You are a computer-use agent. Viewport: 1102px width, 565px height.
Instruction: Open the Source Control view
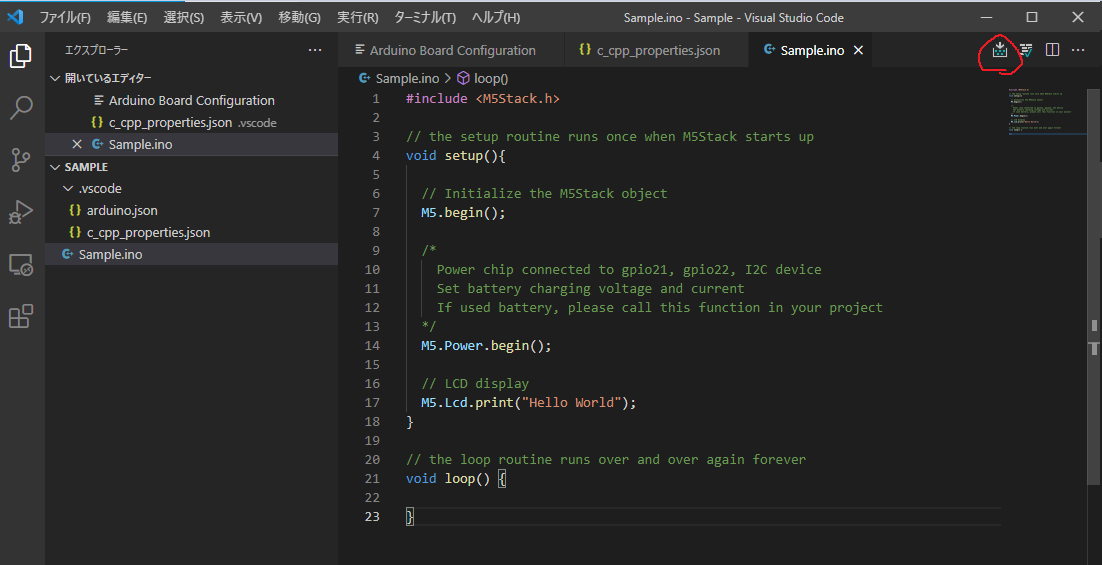click(21, 160)
